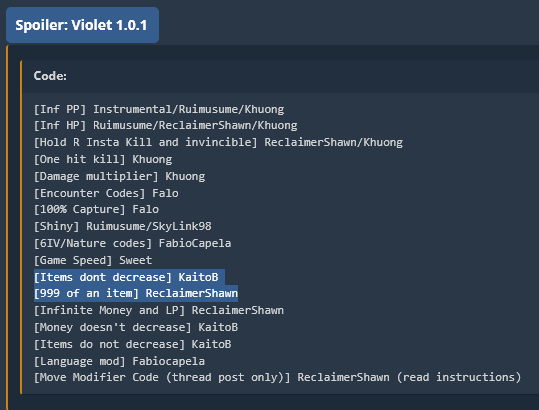Click Items do not decrease KaitoB line

[x=132, y=344]
